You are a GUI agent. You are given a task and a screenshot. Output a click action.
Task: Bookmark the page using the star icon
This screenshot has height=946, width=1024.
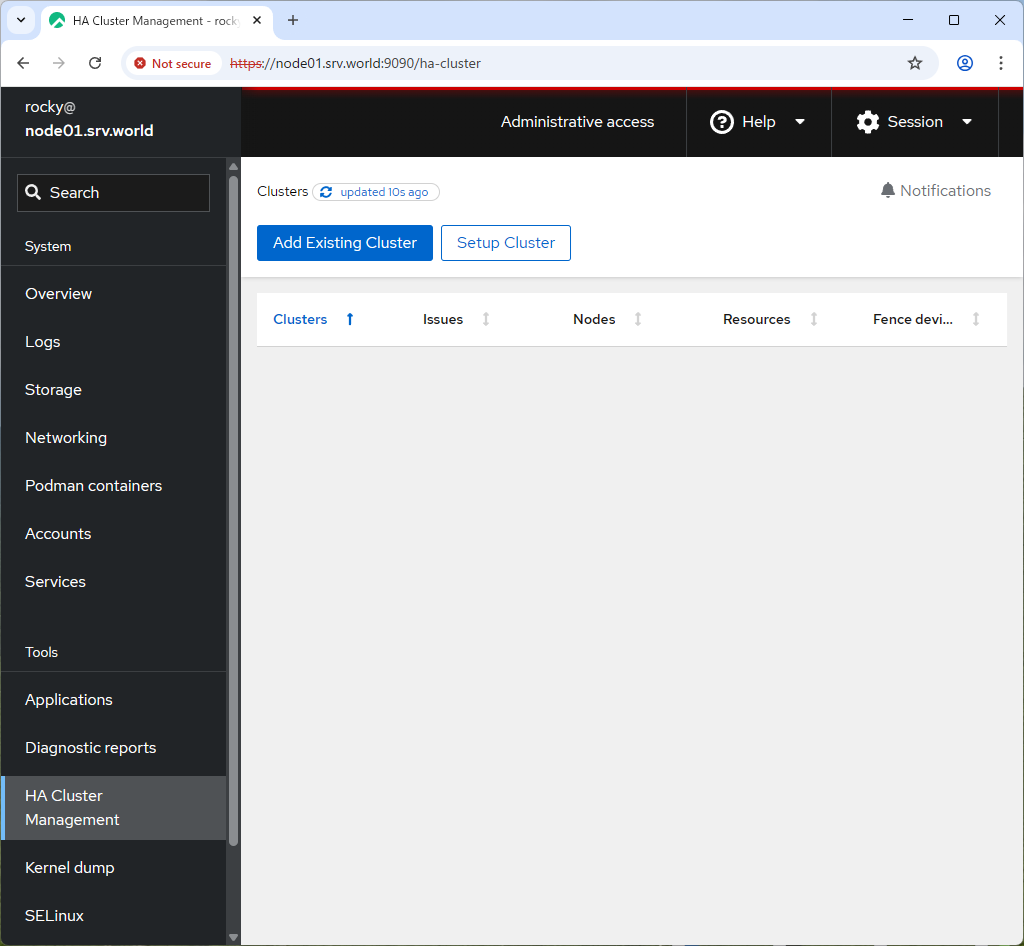pyautogui.click(x=914, y=62)
